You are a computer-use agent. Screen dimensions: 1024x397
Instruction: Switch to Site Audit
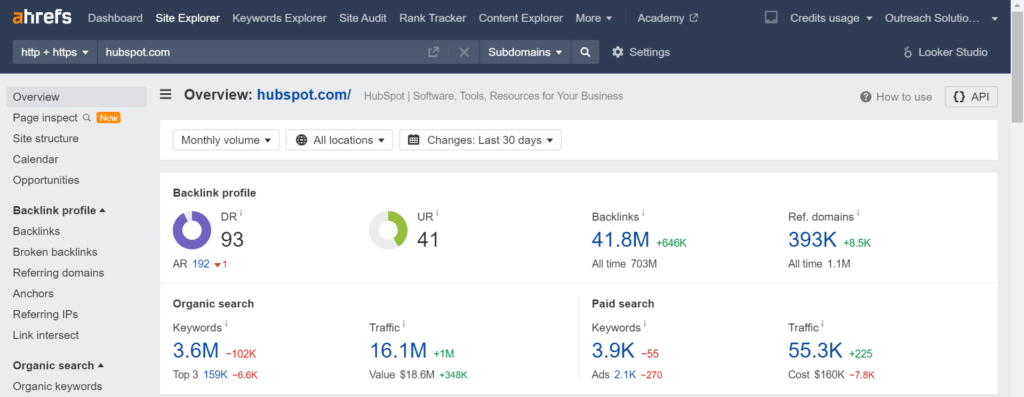[363, 18]
